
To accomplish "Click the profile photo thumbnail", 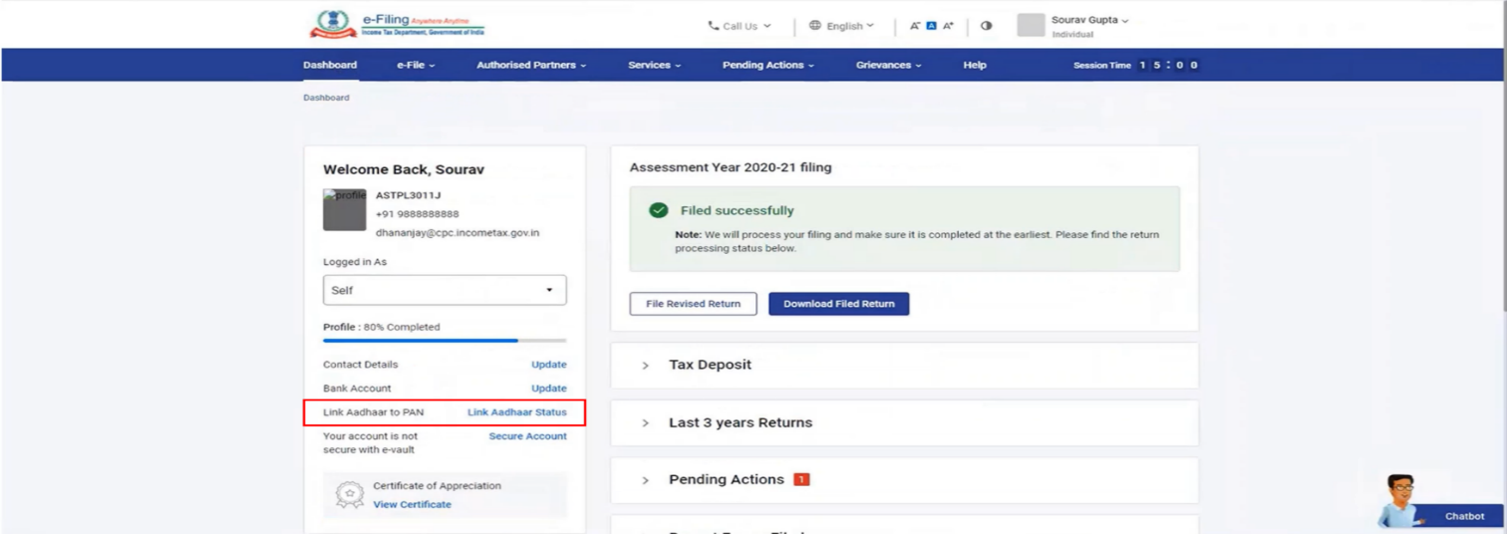I will pyautogui.click(x=344, y=210).
